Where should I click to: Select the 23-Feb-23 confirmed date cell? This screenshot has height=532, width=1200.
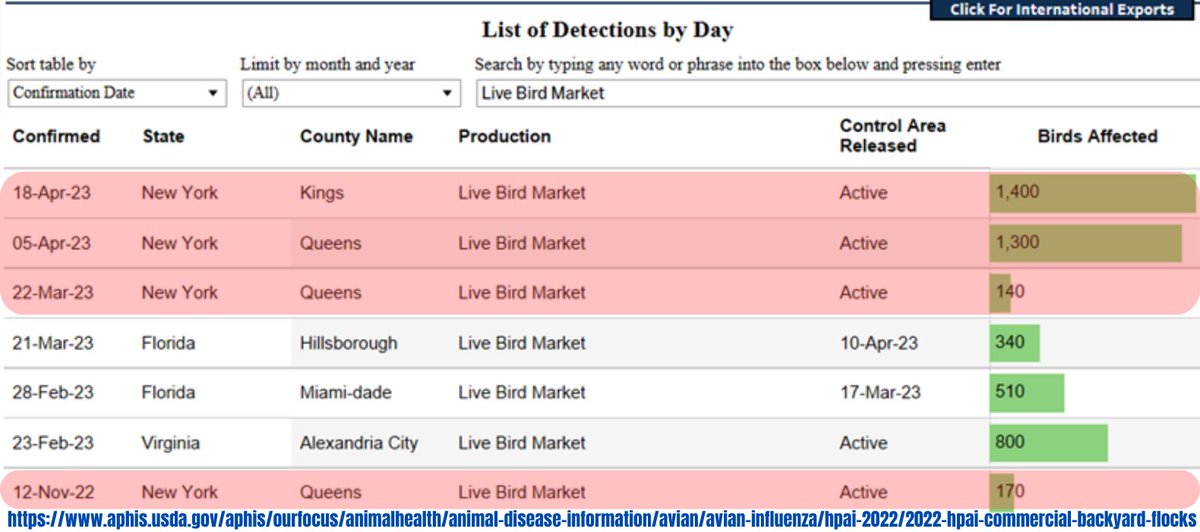coord(51,442)
